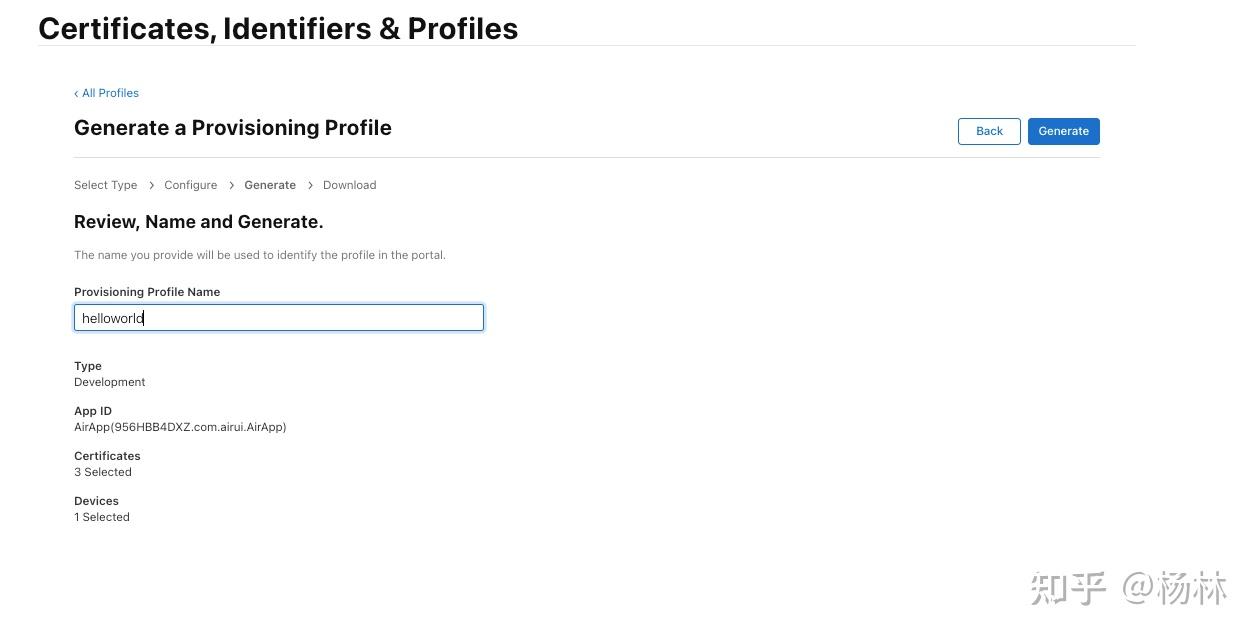The width and height of the screenshot is (1259, 638).
Task: Select the bold Generate breadcrumb step
Action: click(x=270, y=185)
